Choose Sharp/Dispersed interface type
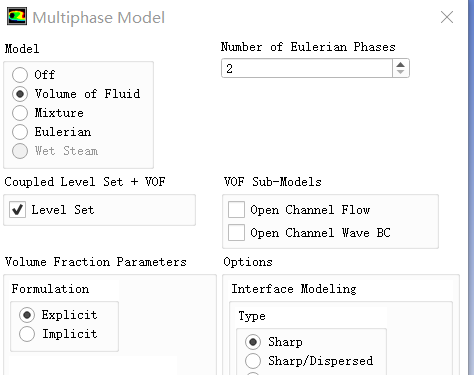This screenshot has width=474, height=375. coord(253,361)
